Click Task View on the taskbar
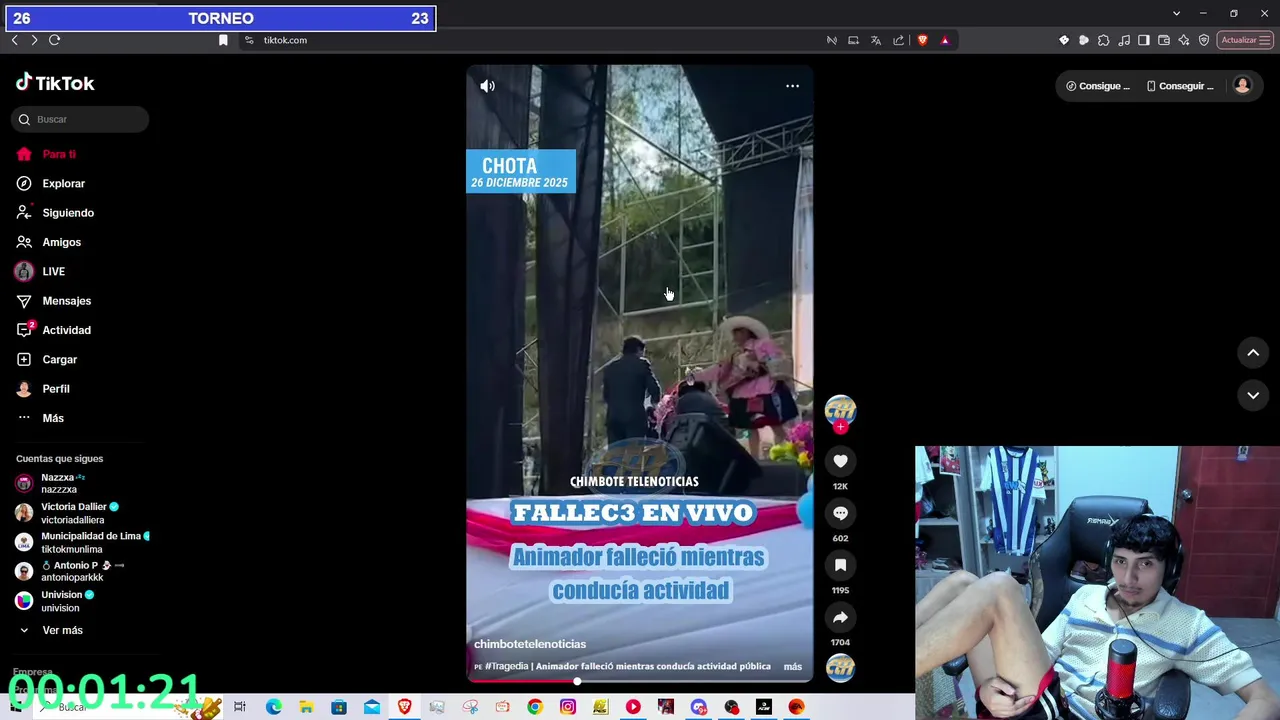 coord(240,707)
